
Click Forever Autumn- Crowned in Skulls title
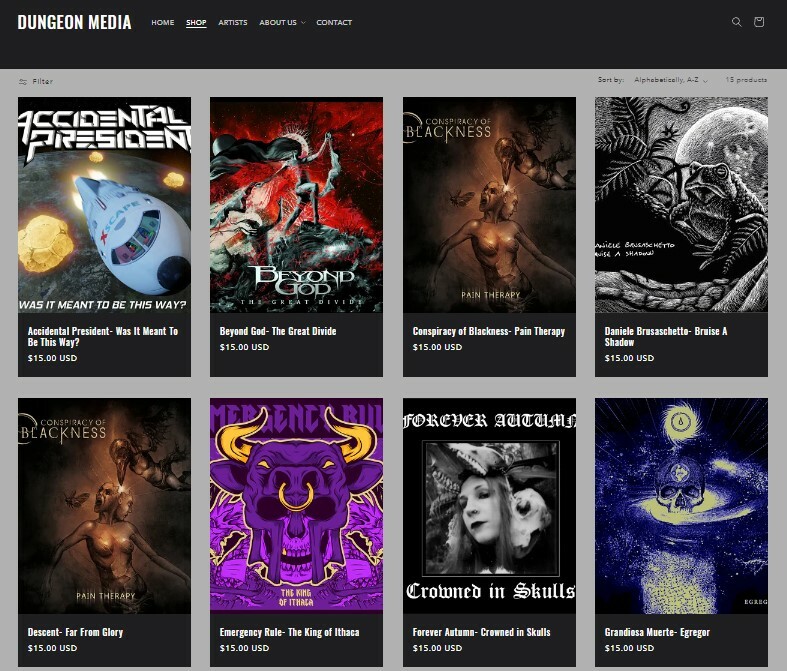click(481, 632)
